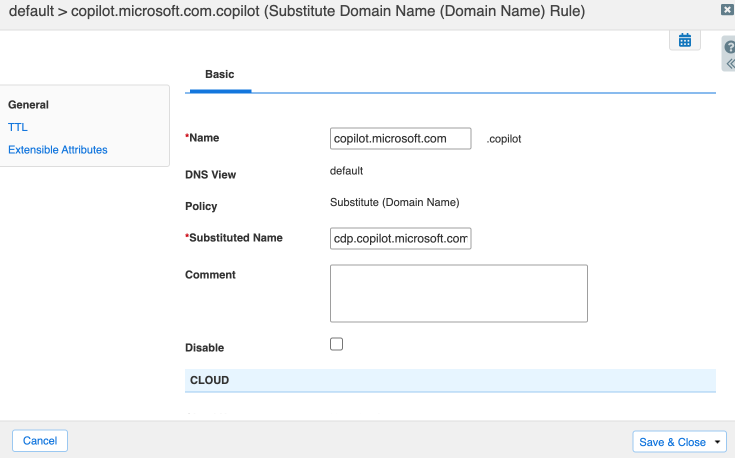Click the Name input field

(x=400, y=138)
